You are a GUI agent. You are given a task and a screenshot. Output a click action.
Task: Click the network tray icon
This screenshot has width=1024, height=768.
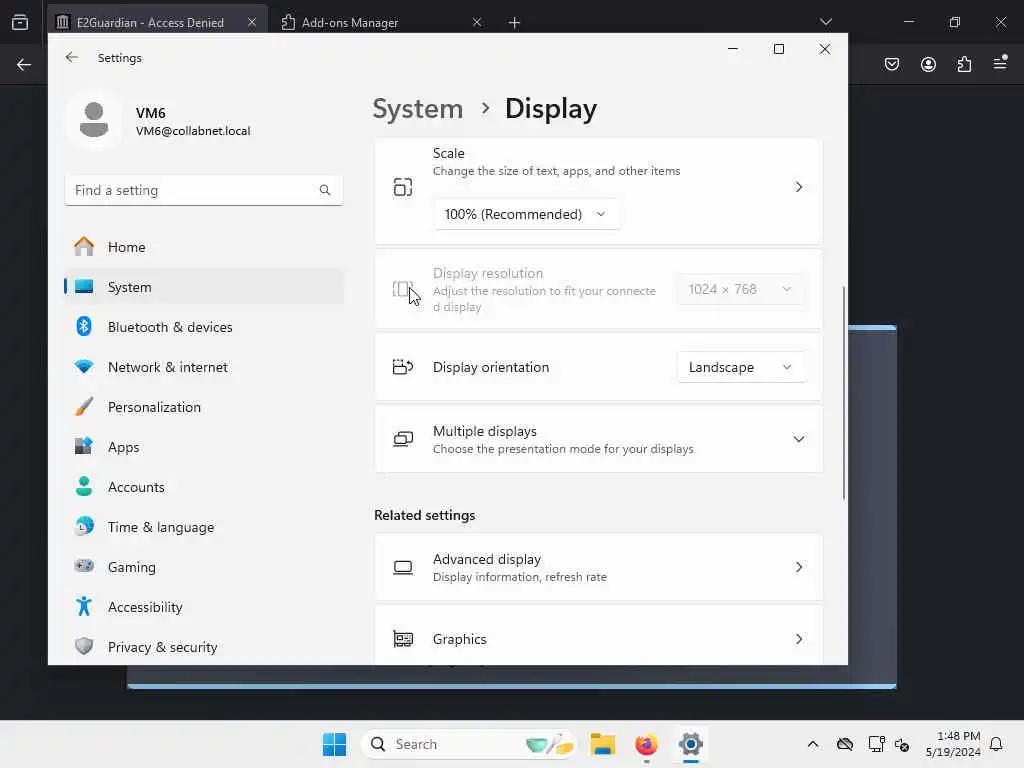(x=876, y=744)
